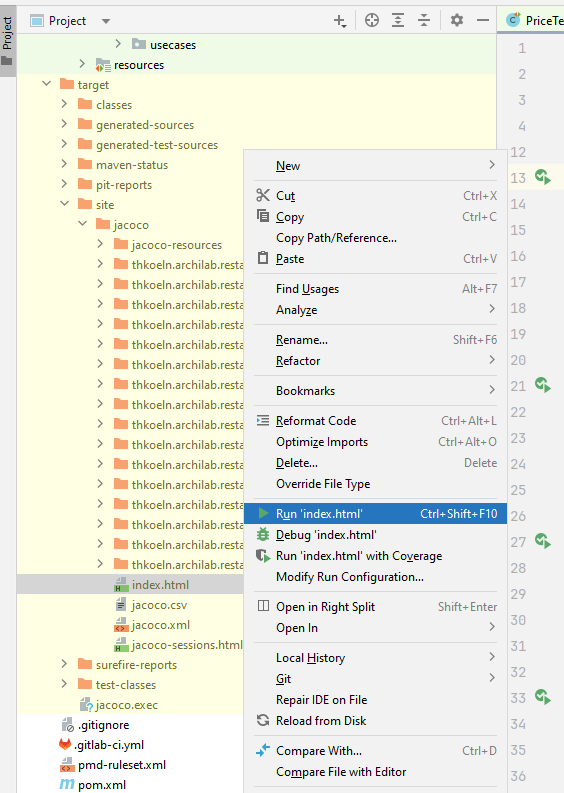The height and width of the screenshot is (793, 564).
Task: Collapse the target folder
Action: click(47, 84)
